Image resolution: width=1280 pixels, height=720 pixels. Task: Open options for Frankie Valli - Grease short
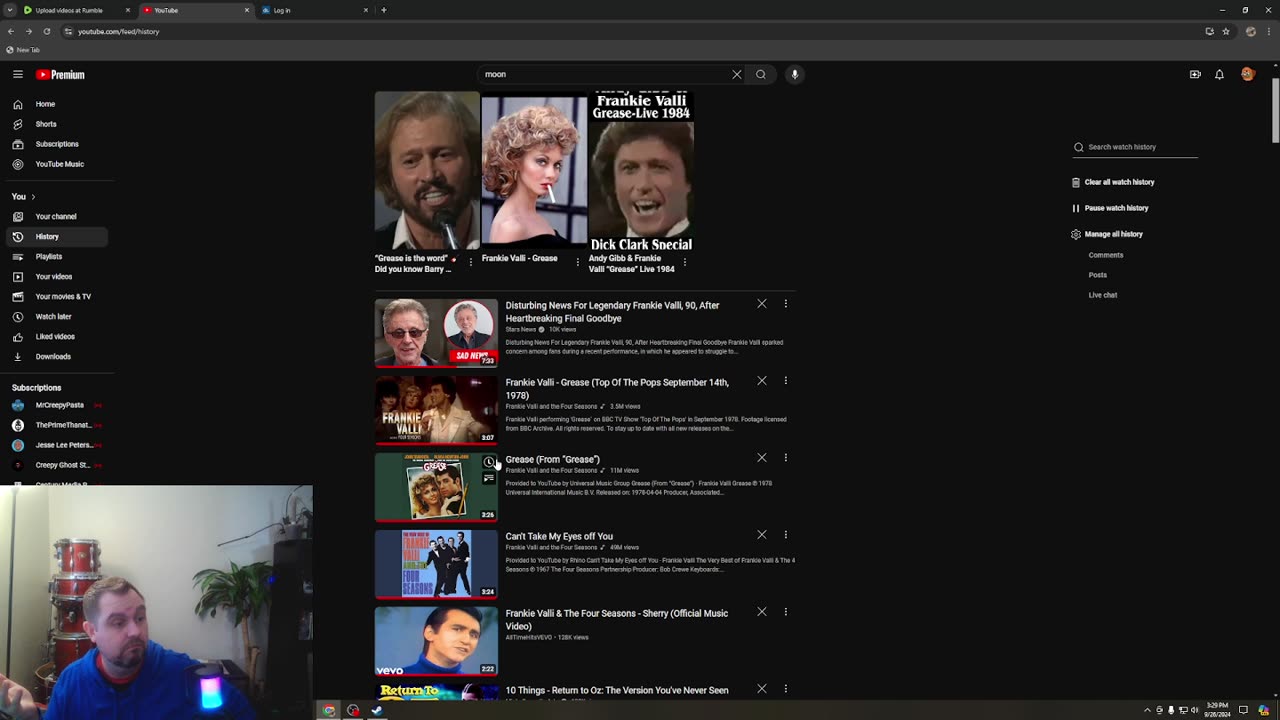pyautogui.click(x=578, y=262)
